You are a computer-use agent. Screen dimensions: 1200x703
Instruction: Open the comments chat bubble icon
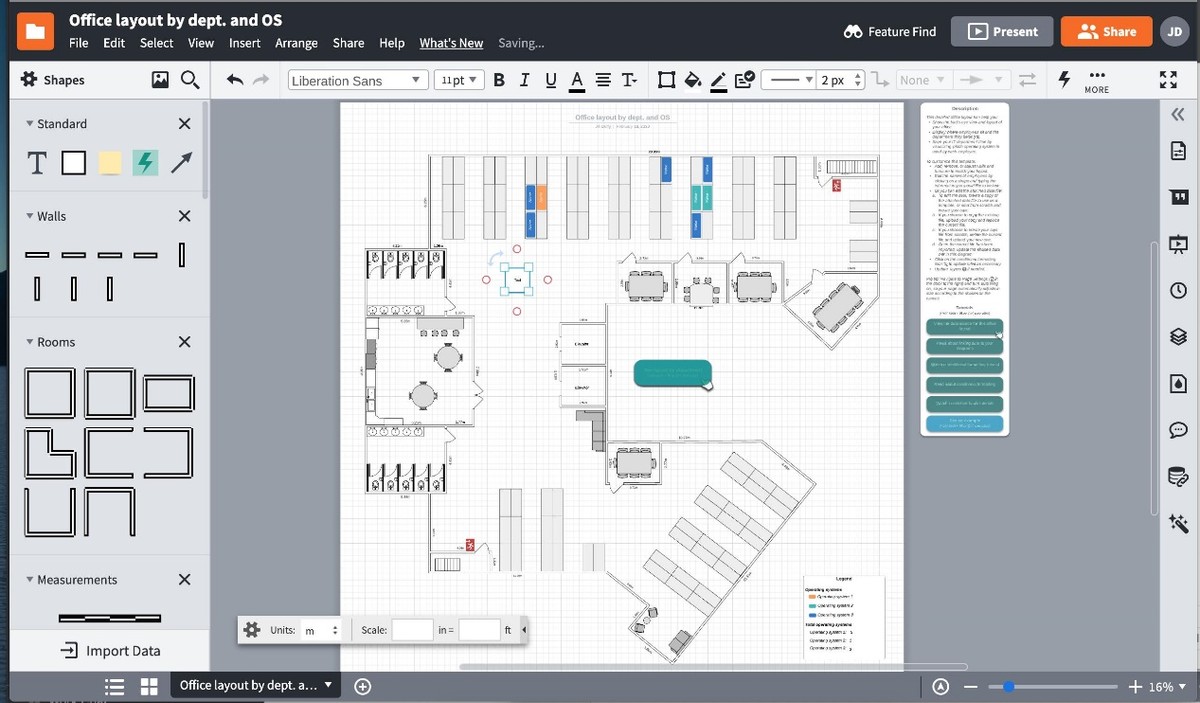pos(1177,430)
